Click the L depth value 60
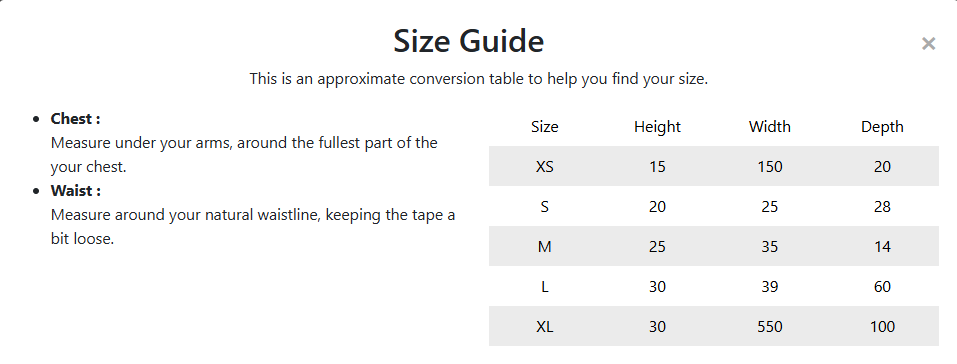The height and width of the screenshot is (364, 957). tap(882, 286)
